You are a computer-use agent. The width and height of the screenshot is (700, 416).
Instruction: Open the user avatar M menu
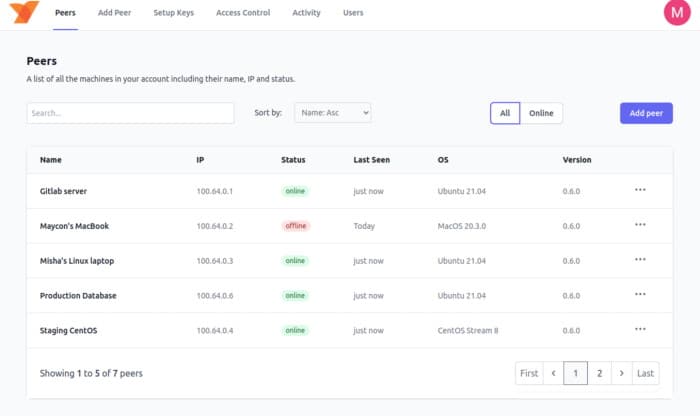click(677, 13)
